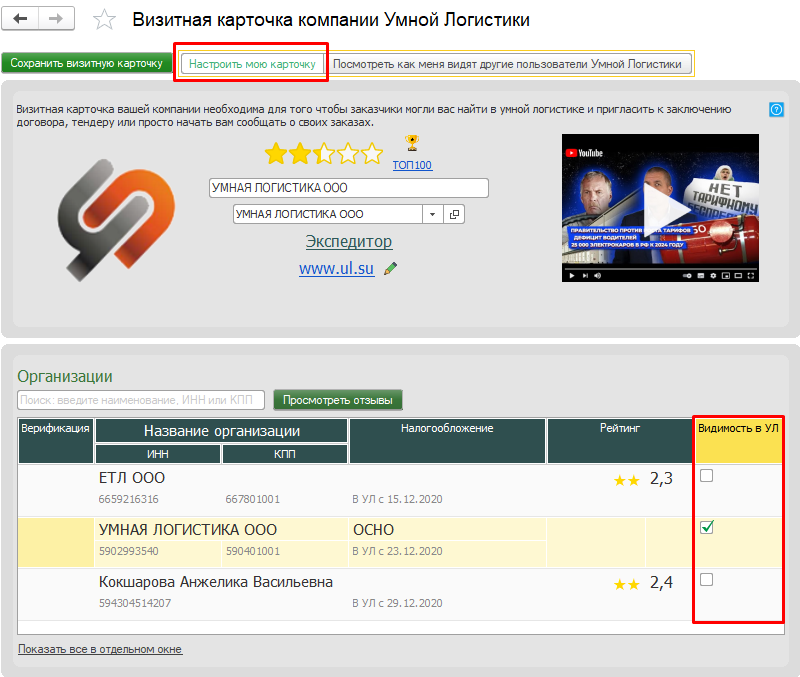Click INN value 594304514207
This screenshot has height=677, width=800.
coord(135,603)
